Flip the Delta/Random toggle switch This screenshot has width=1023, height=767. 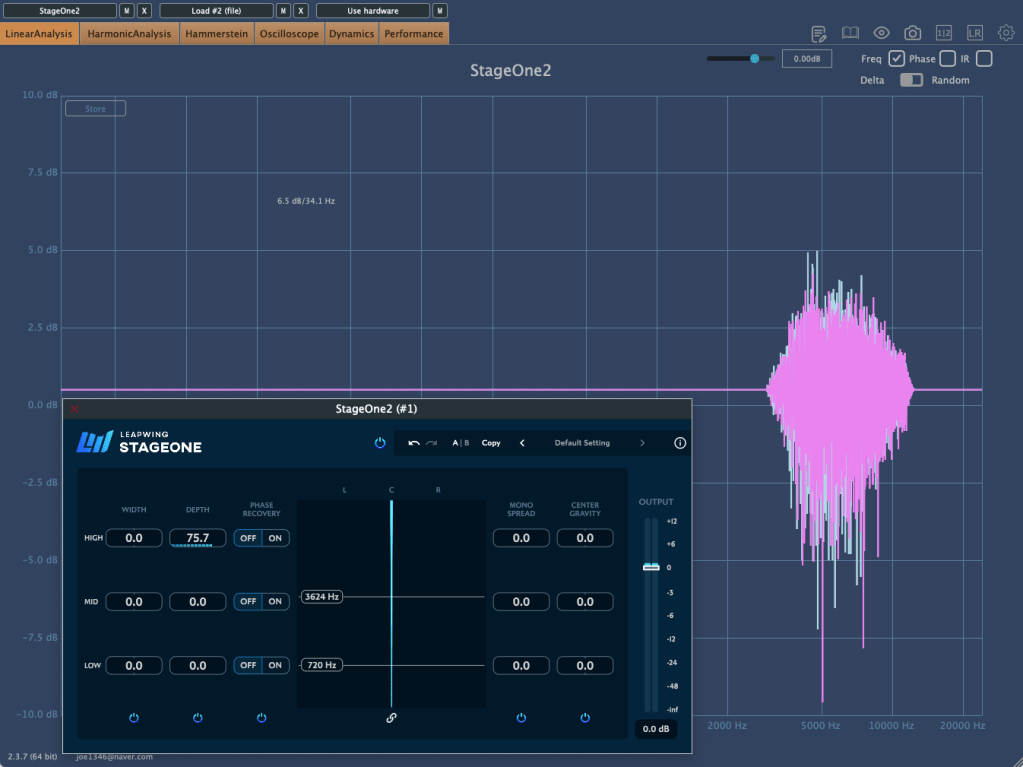coord(911,80)
